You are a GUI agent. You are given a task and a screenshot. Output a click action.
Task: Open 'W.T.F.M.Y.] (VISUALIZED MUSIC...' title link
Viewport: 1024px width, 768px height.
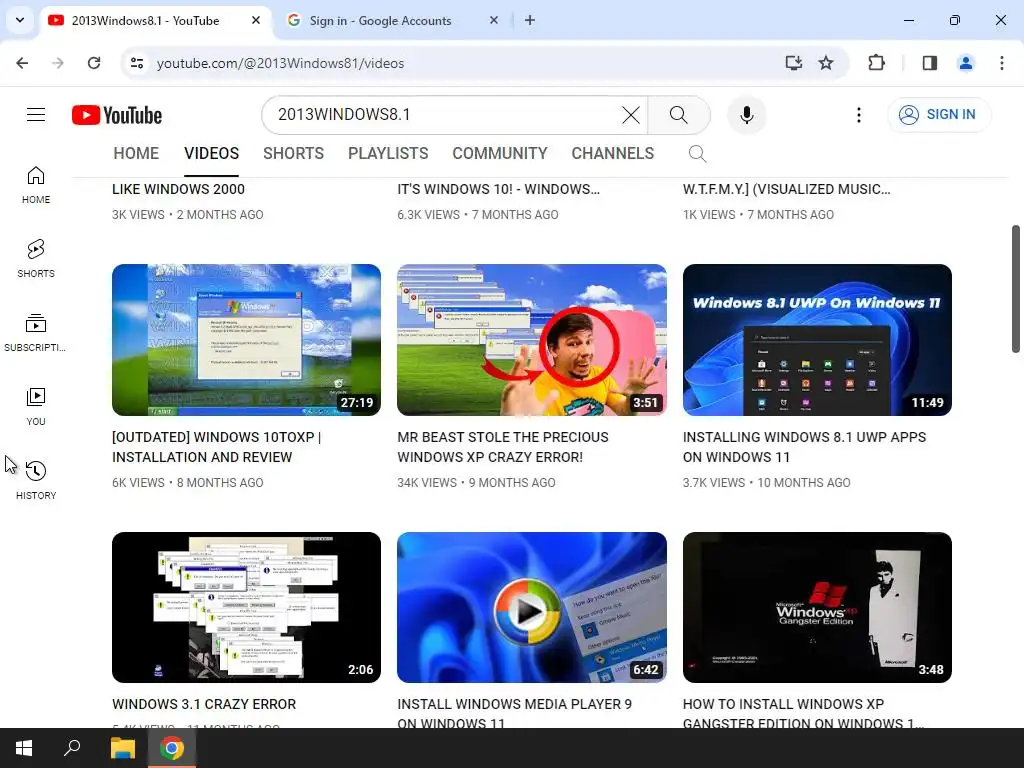(x=786, y=189)
